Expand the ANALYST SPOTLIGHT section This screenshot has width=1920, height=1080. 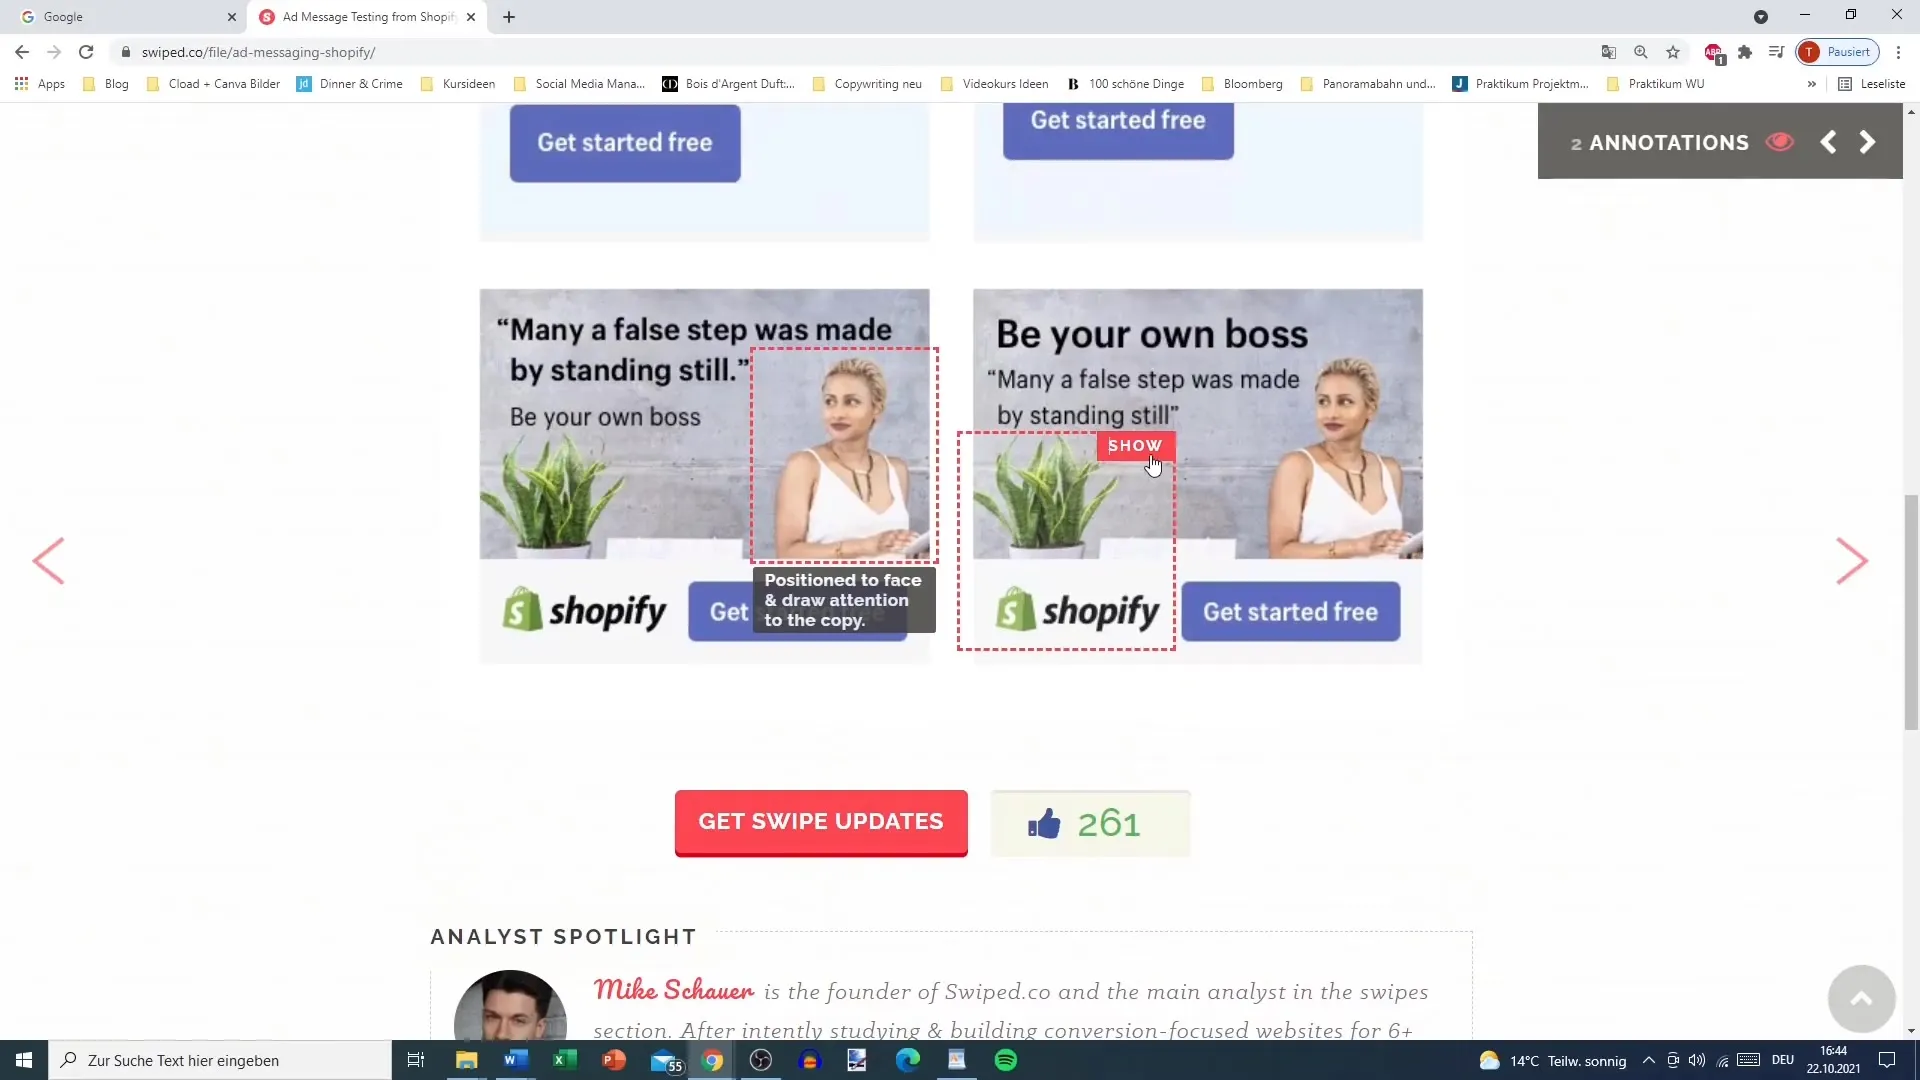564,936
